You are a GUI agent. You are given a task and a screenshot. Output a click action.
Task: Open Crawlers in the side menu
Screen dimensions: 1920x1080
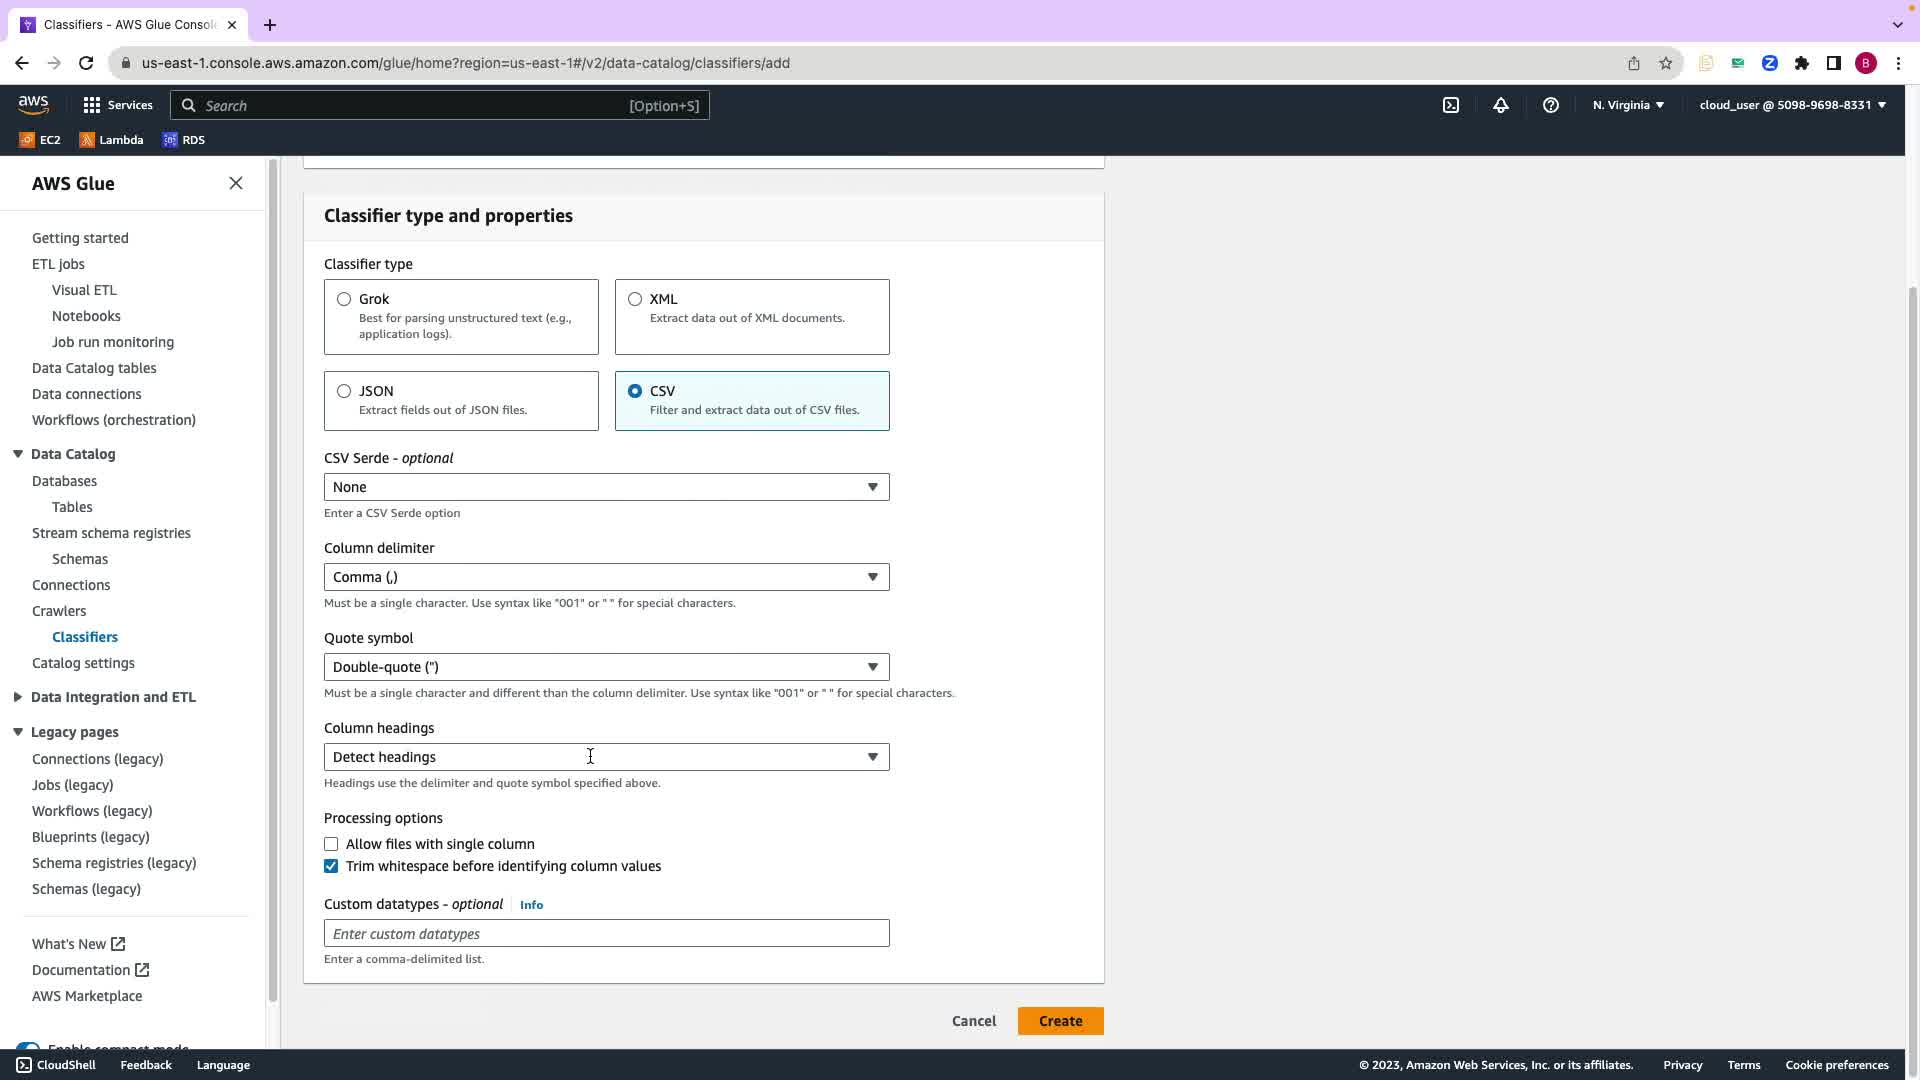pyautogui.click(x=59, y=611)
